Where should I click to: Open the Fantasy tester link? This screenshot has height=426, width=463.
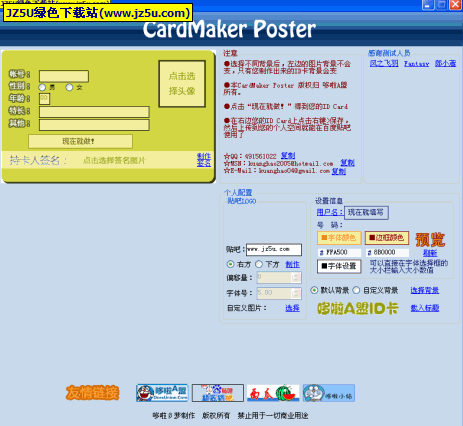[x=416, y=63]
